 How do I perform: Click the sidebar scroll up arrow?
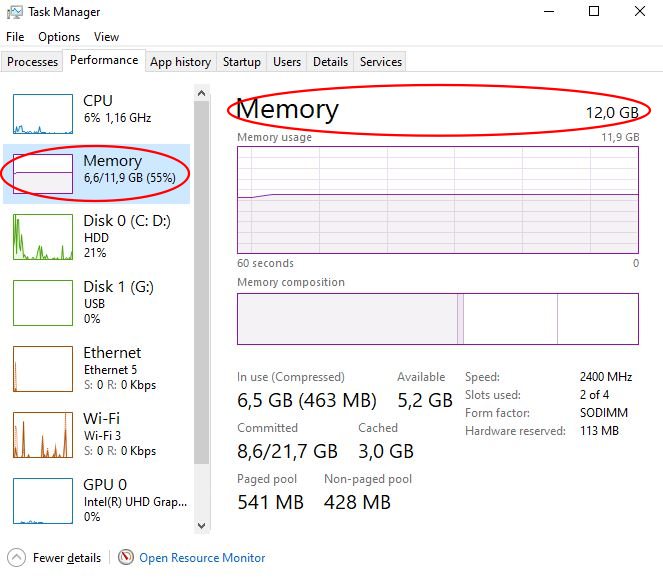[x=202, y=93]
